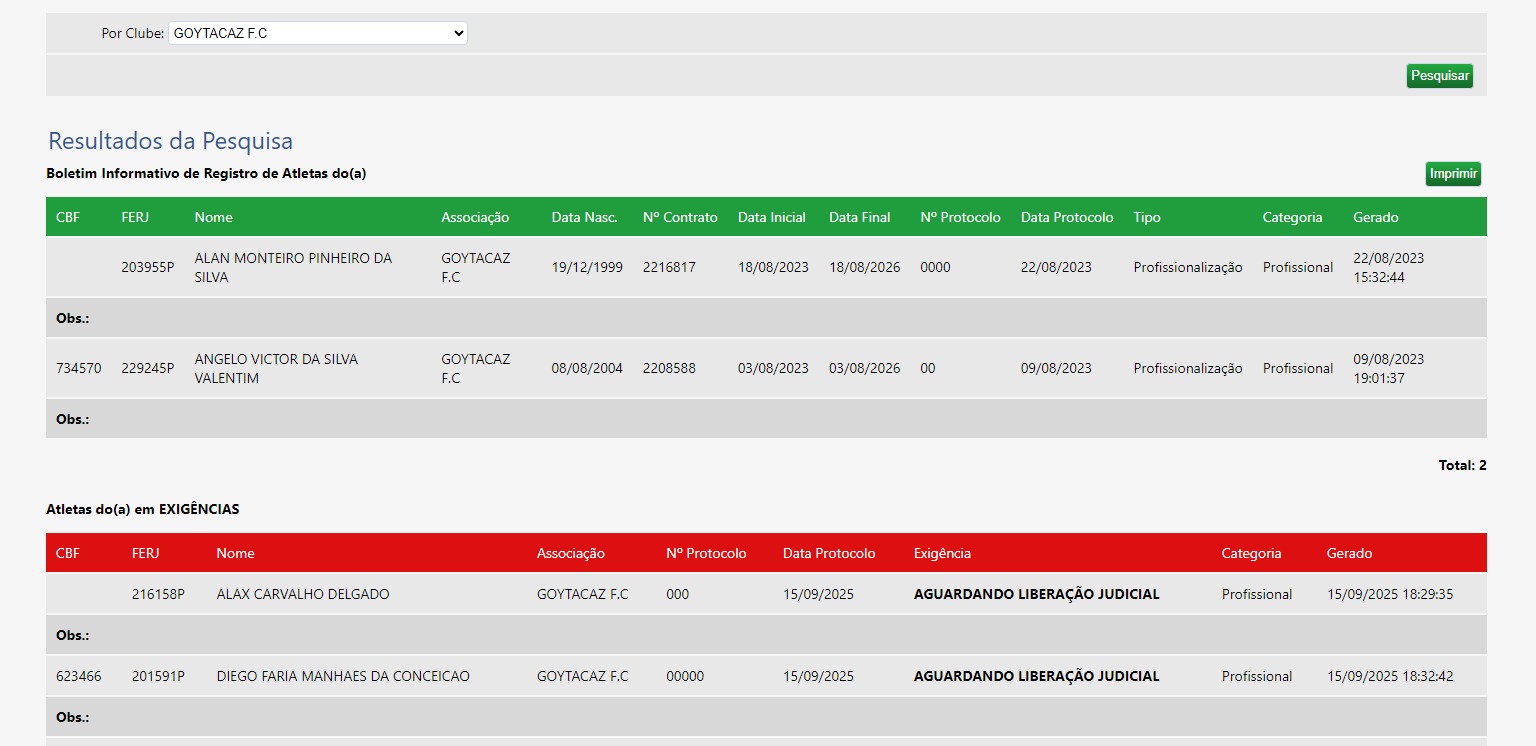Click the Nº Contrato column header
The image size is (1536, 746).
coord(680,217)
